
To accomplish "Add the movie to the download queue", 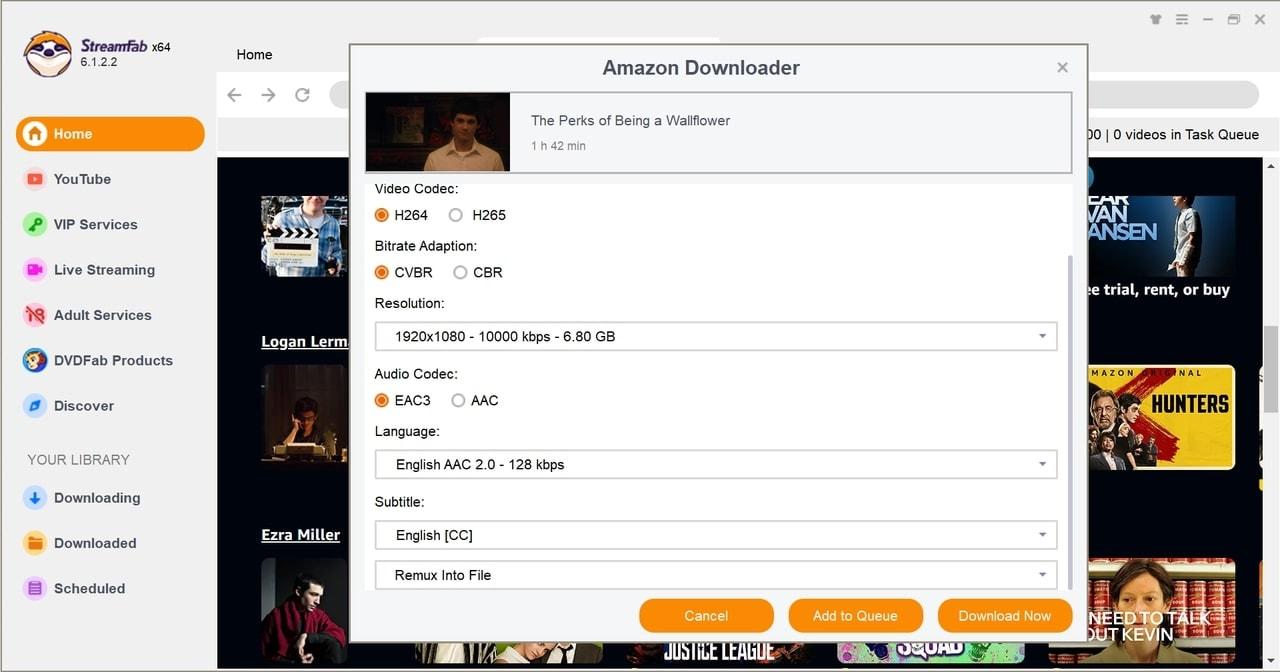I will coord(855,615).
